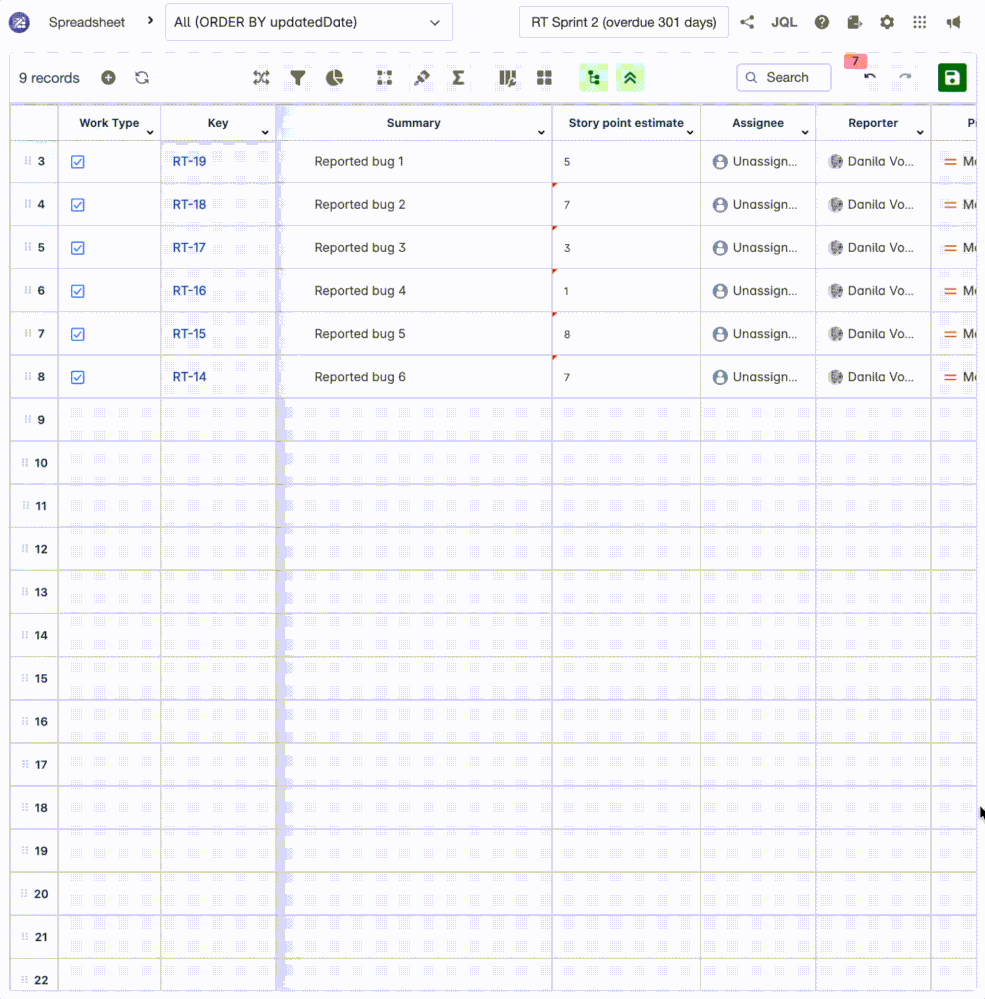This screenshot has width=985, height=999.
Task: Open the filter funnel tool
Action: coord(298,78)
